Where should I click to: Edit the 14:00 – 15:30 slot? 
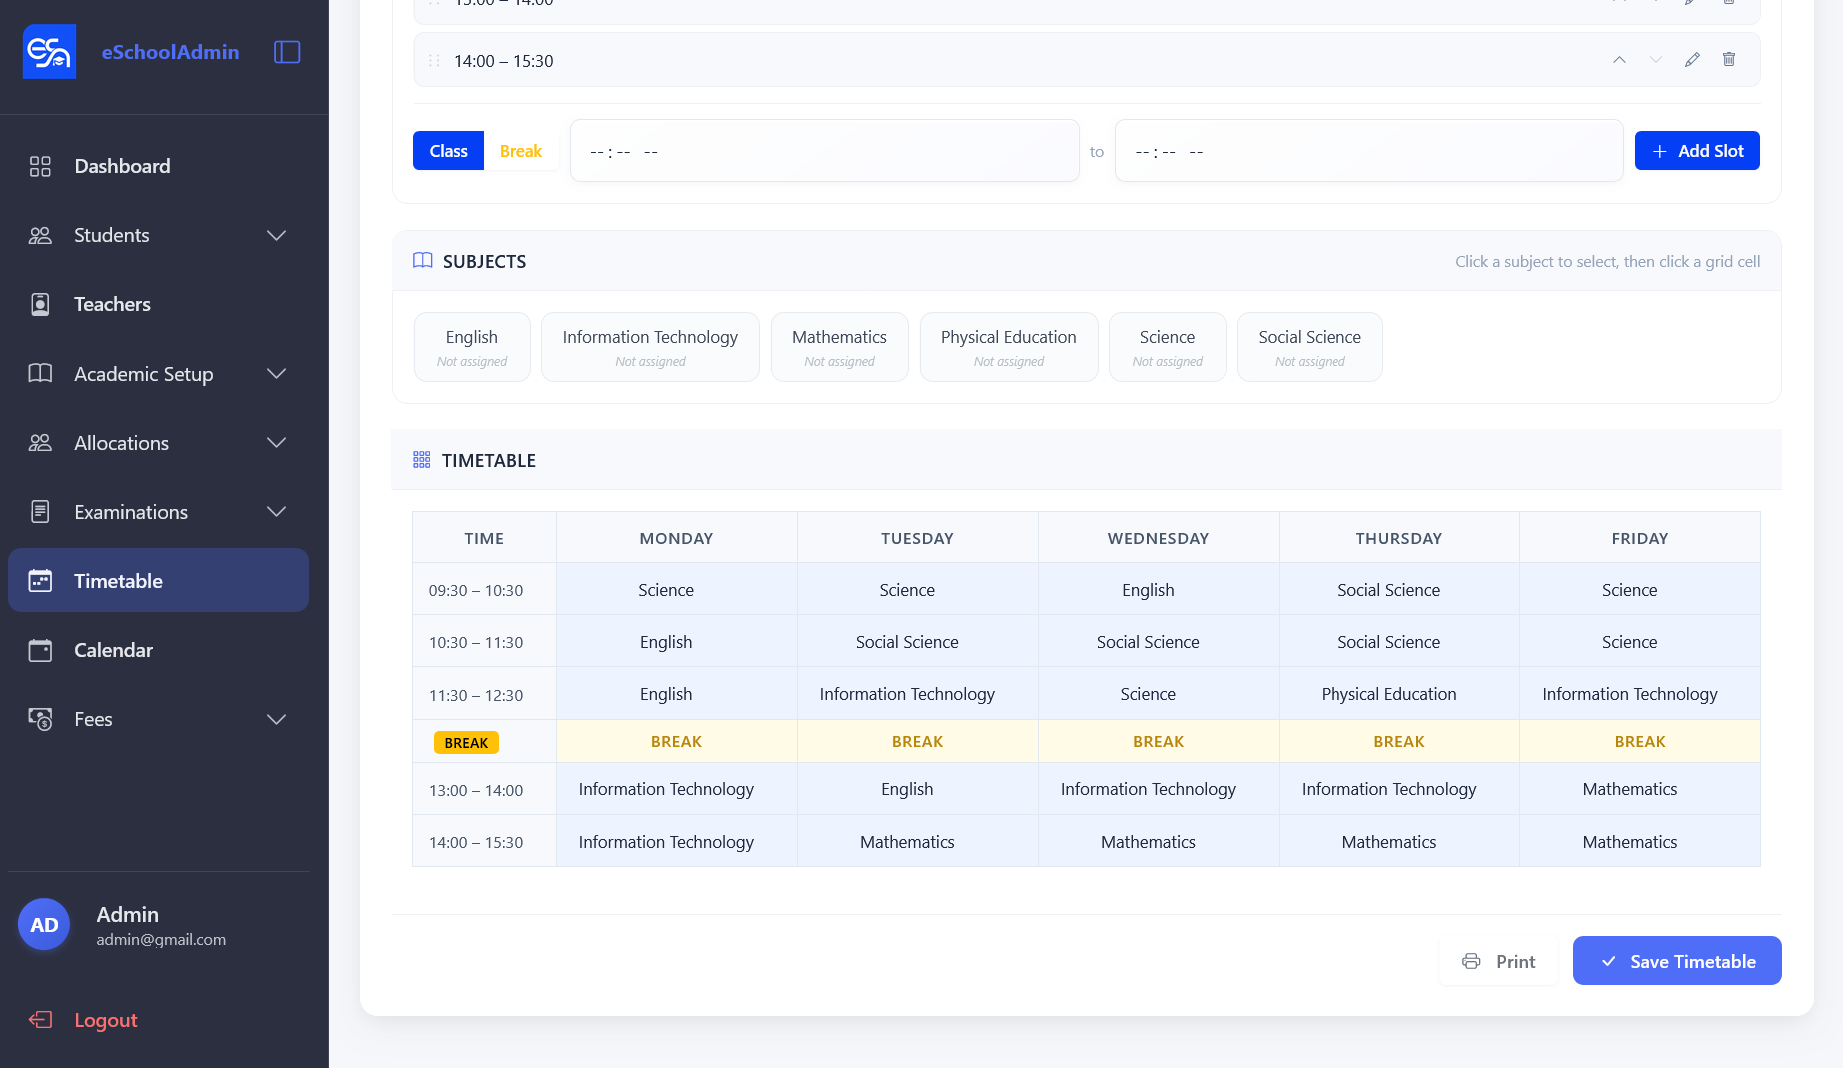tap(1692, 60)
